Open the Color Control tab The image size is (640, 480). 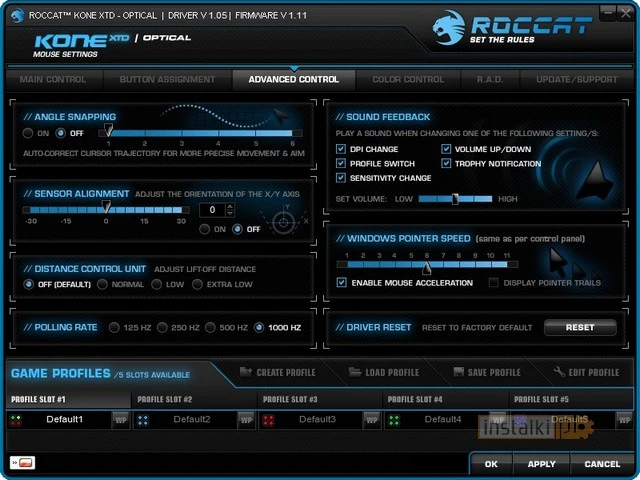tap(408, 80)
